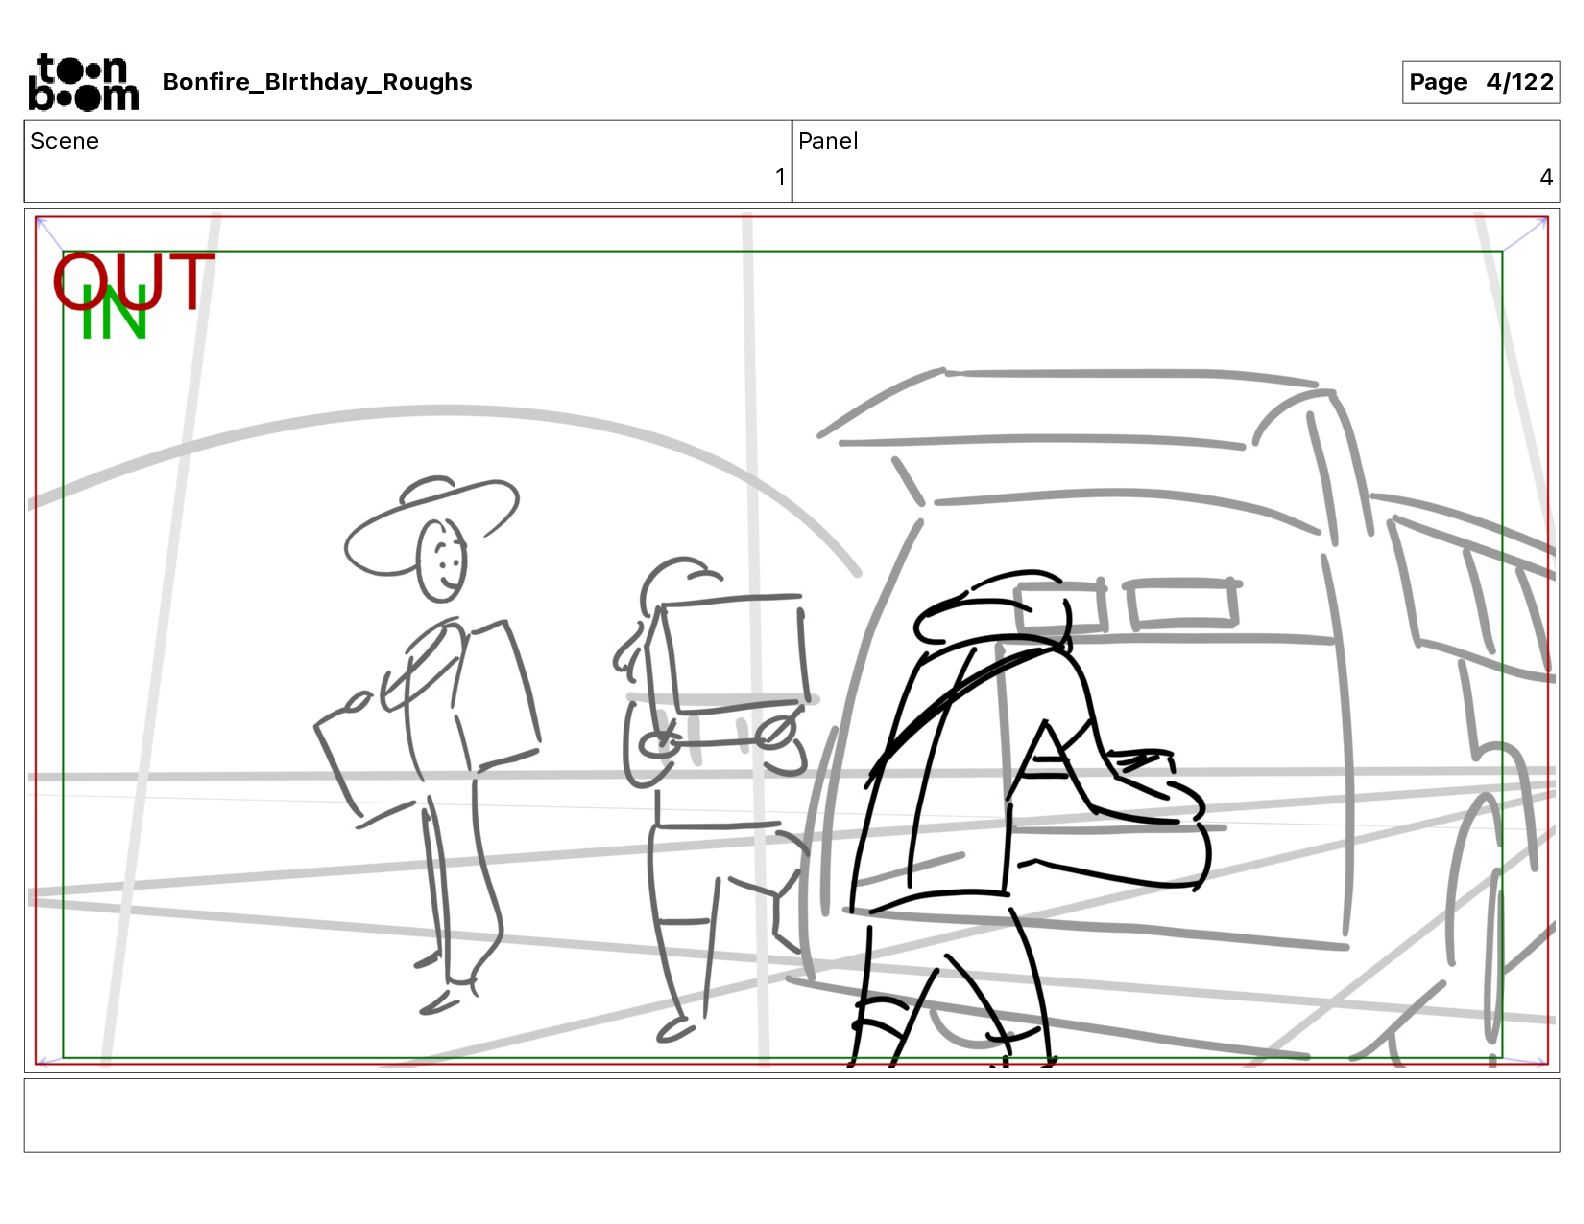Click the empty notes box below the panel

[x=792, y=1115]
